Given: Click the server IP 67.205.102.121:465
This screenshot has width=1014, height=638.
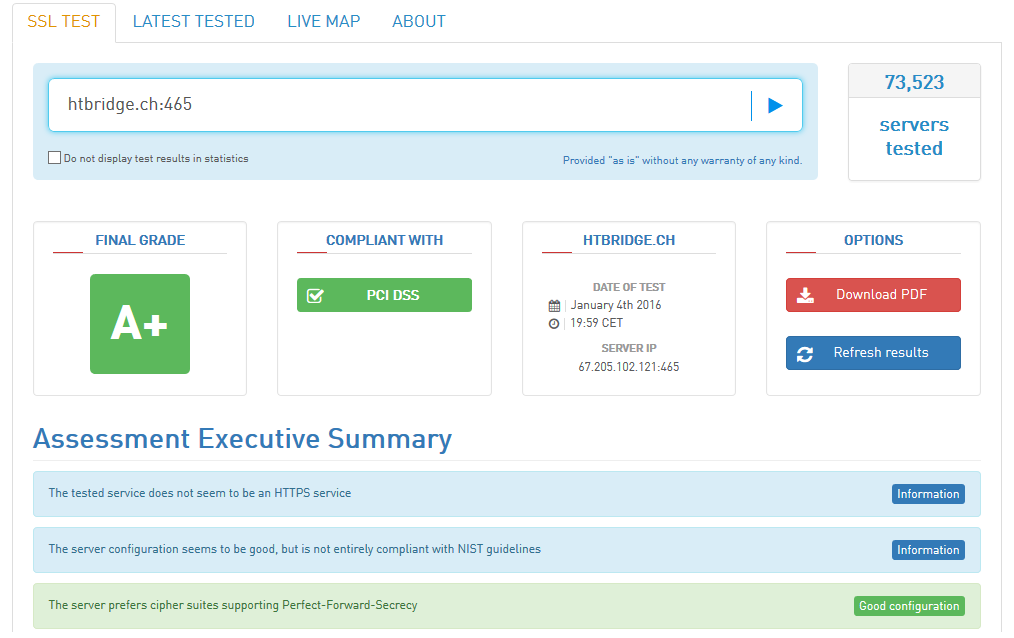Looking at the screenshot, I should [x=629, y=367].
